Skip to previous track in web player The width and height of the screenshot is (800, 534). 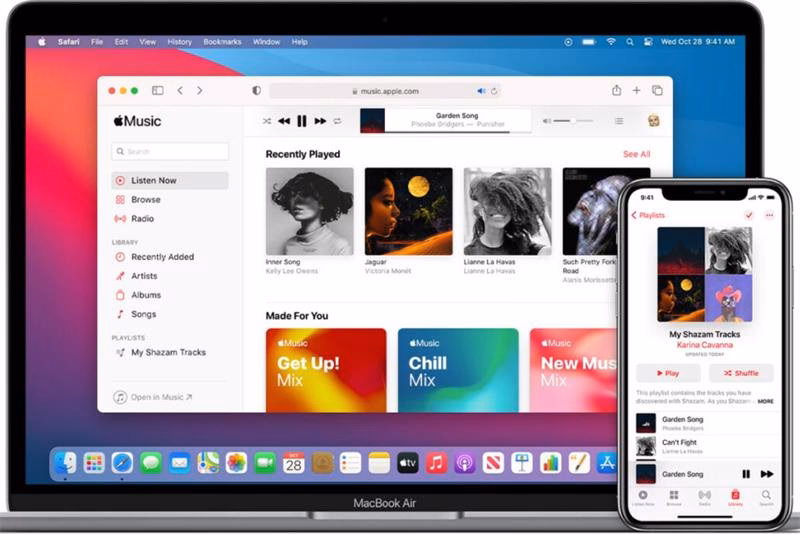point(284,121)
